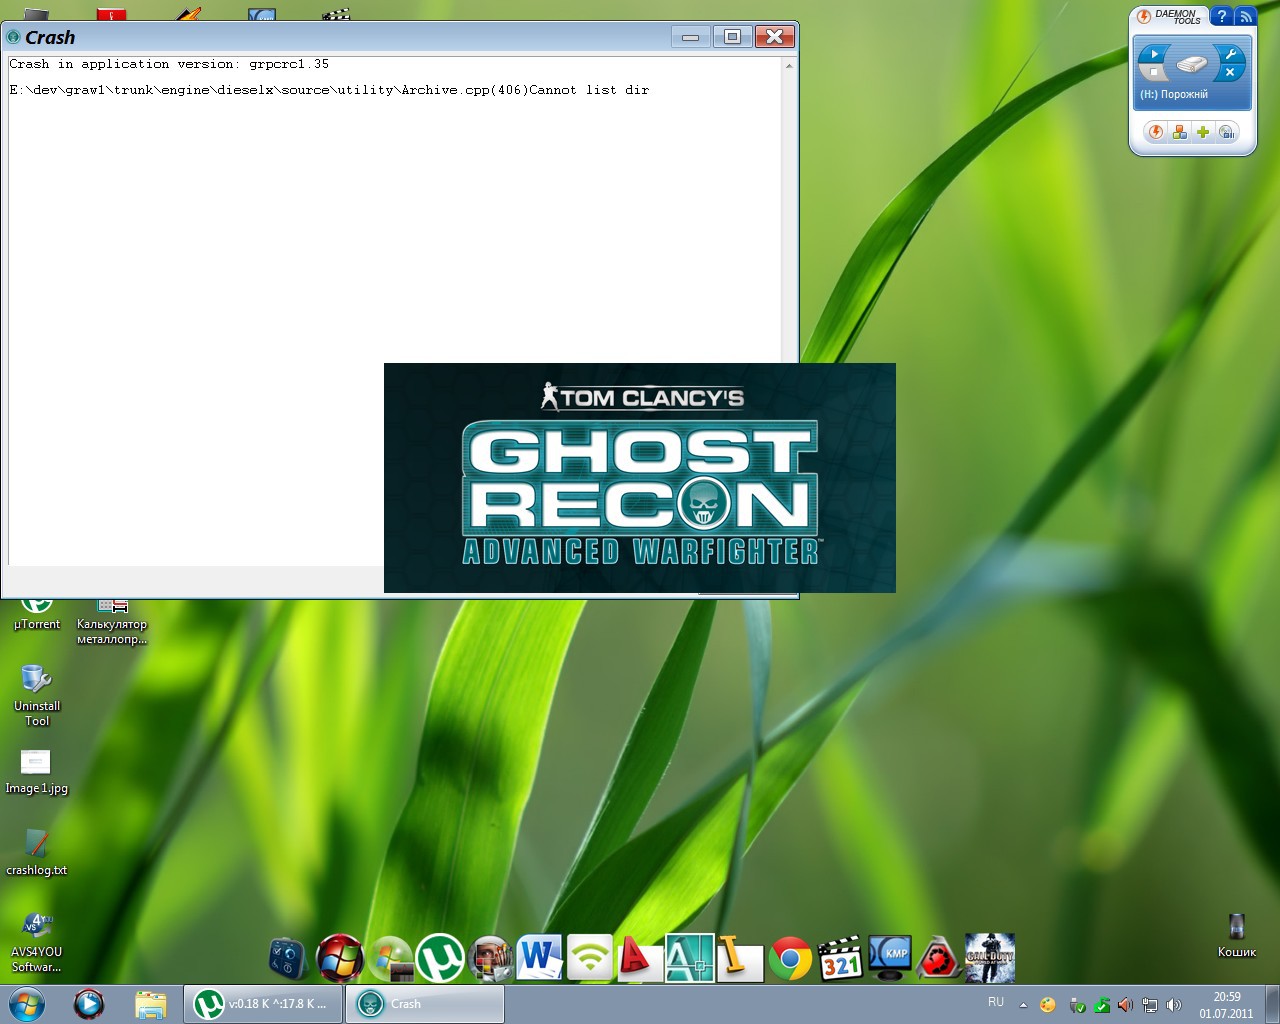Click the Show Desktop strip
The height and width of the screenshot is (1024, 1280).
[1273, 1004]
